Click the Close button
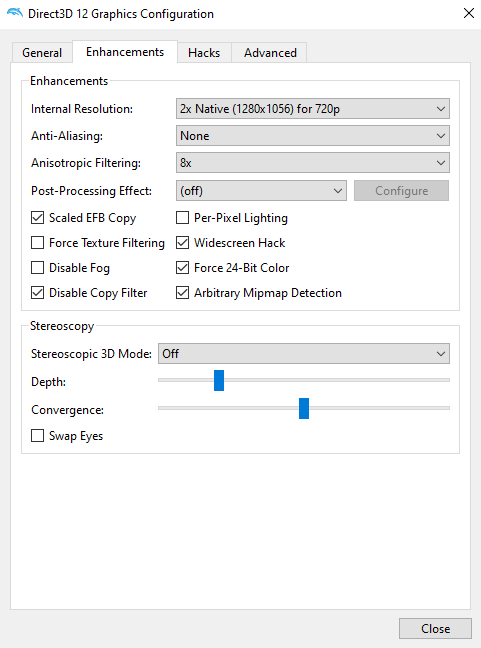481x648 pixels. coord(435,629)
